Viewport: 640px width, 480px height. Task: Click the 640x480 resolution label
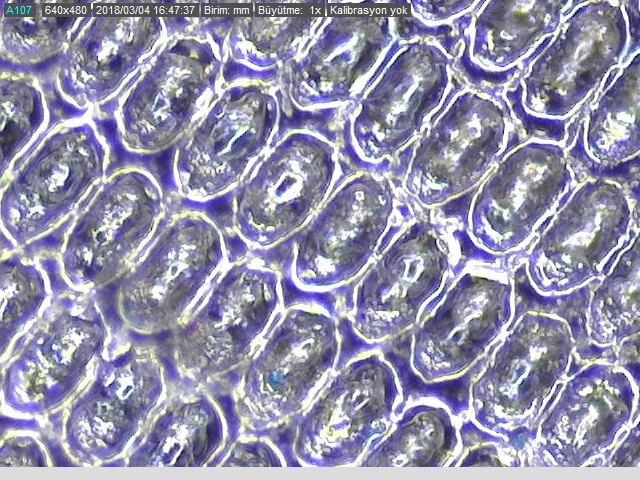(x=66, y=10)
